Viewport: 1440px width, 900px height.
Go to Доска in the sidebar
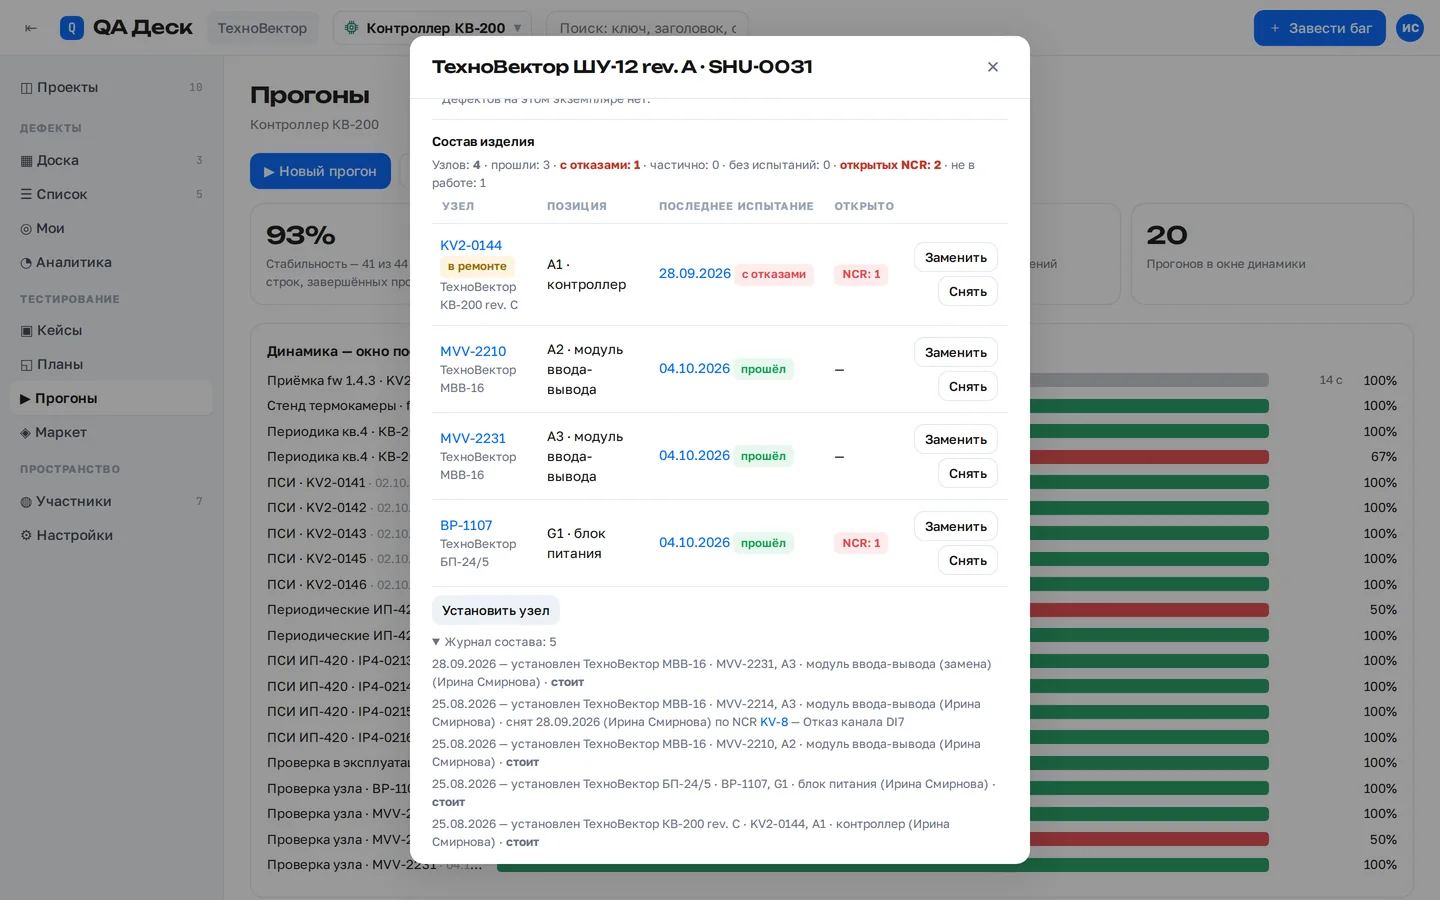[x=111, y=160]
